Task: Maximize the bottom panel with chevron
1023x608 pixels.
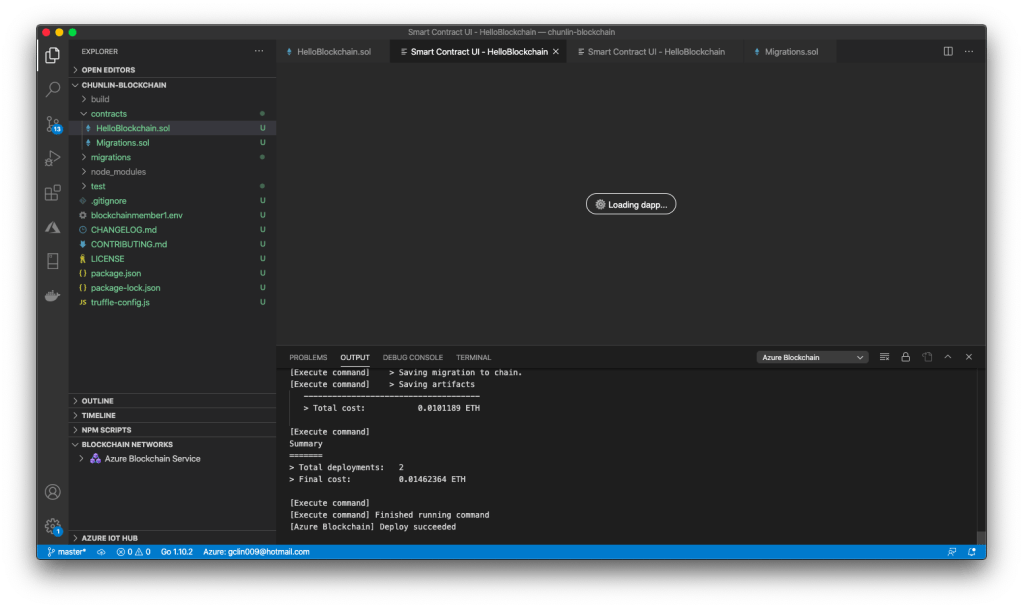Action: (x=947, y=357)
